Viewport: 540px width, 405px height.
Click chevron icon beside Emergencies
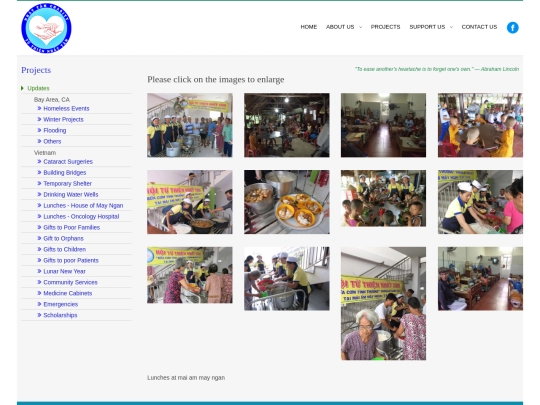(39, 304)
